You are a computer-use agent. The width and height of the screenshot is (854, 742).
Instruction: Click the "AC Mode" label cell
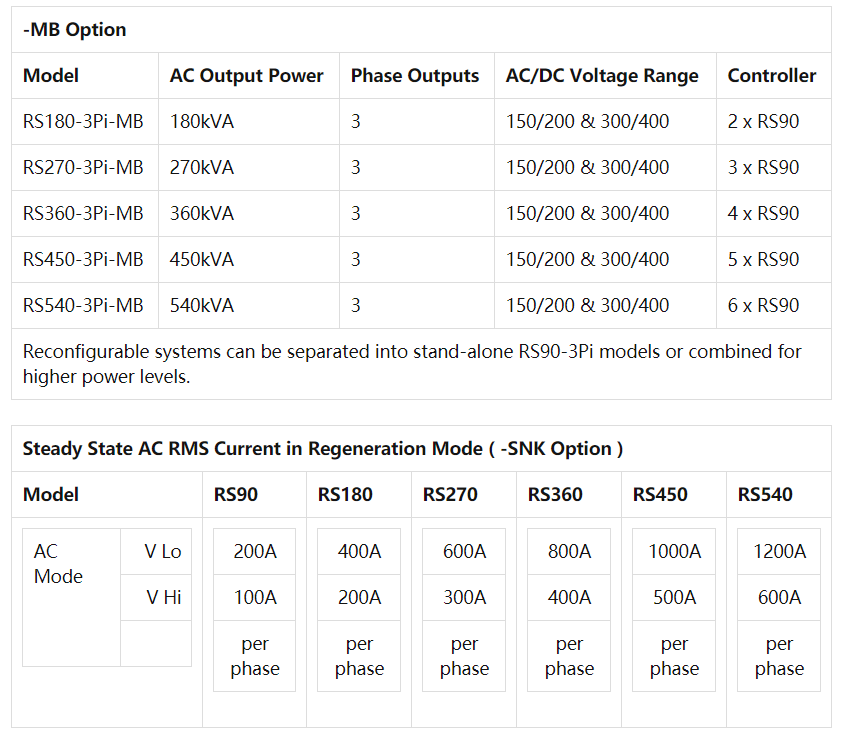(x=59, y=565)
